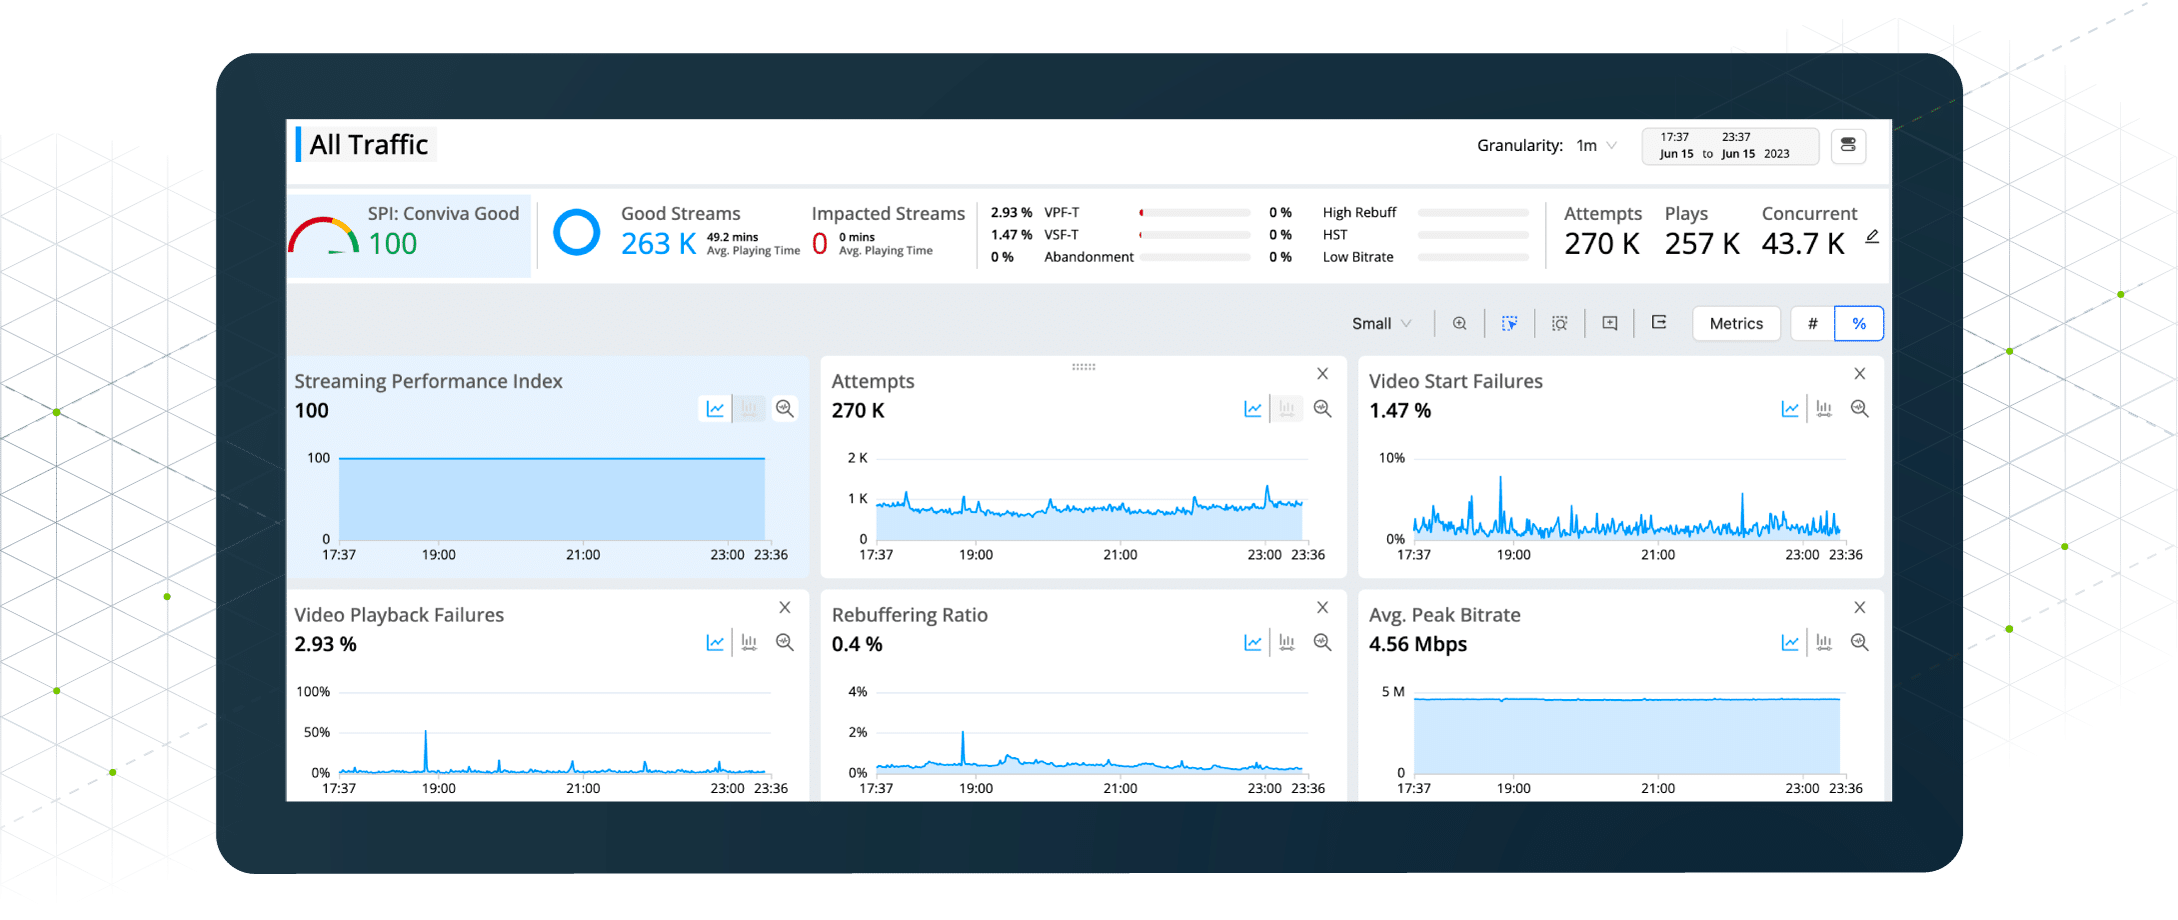
Task: Switch Video Start Failures to bar chart view
Action: click(x=1824, y=409)
